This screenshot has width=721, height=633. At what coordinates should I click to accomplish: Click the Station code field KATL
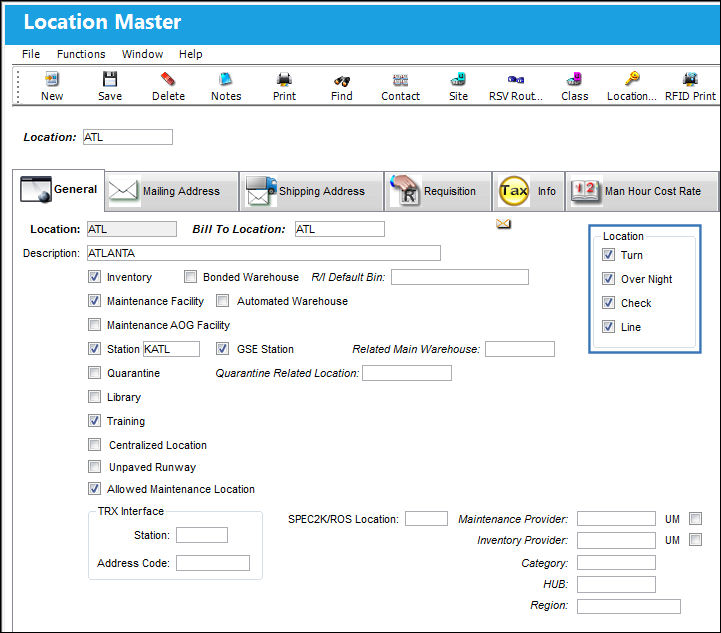[172, 349]
